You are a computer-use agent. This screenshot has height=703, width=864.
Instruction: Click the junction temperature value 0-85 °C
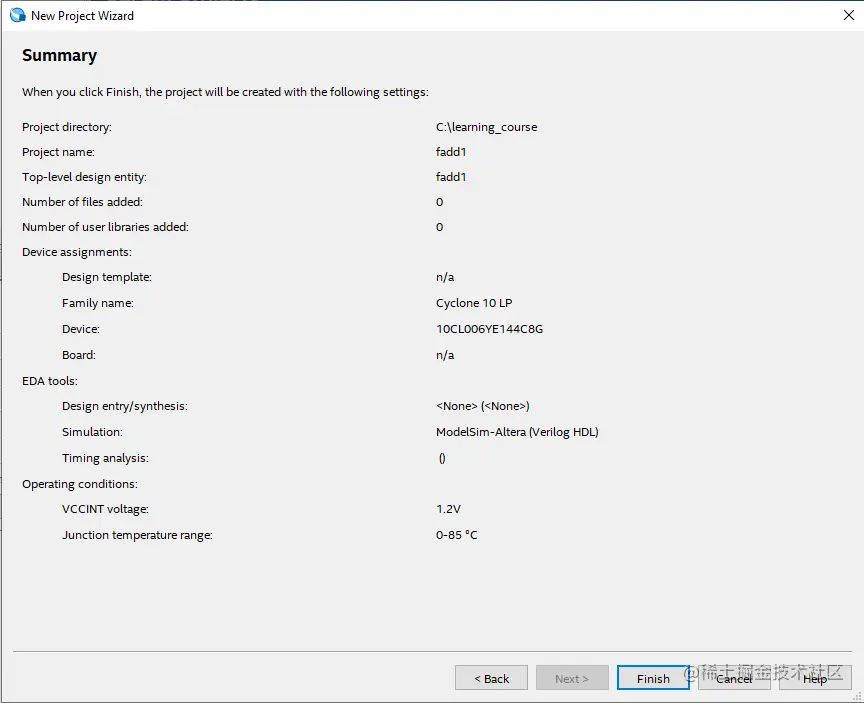tap(457, 535)
